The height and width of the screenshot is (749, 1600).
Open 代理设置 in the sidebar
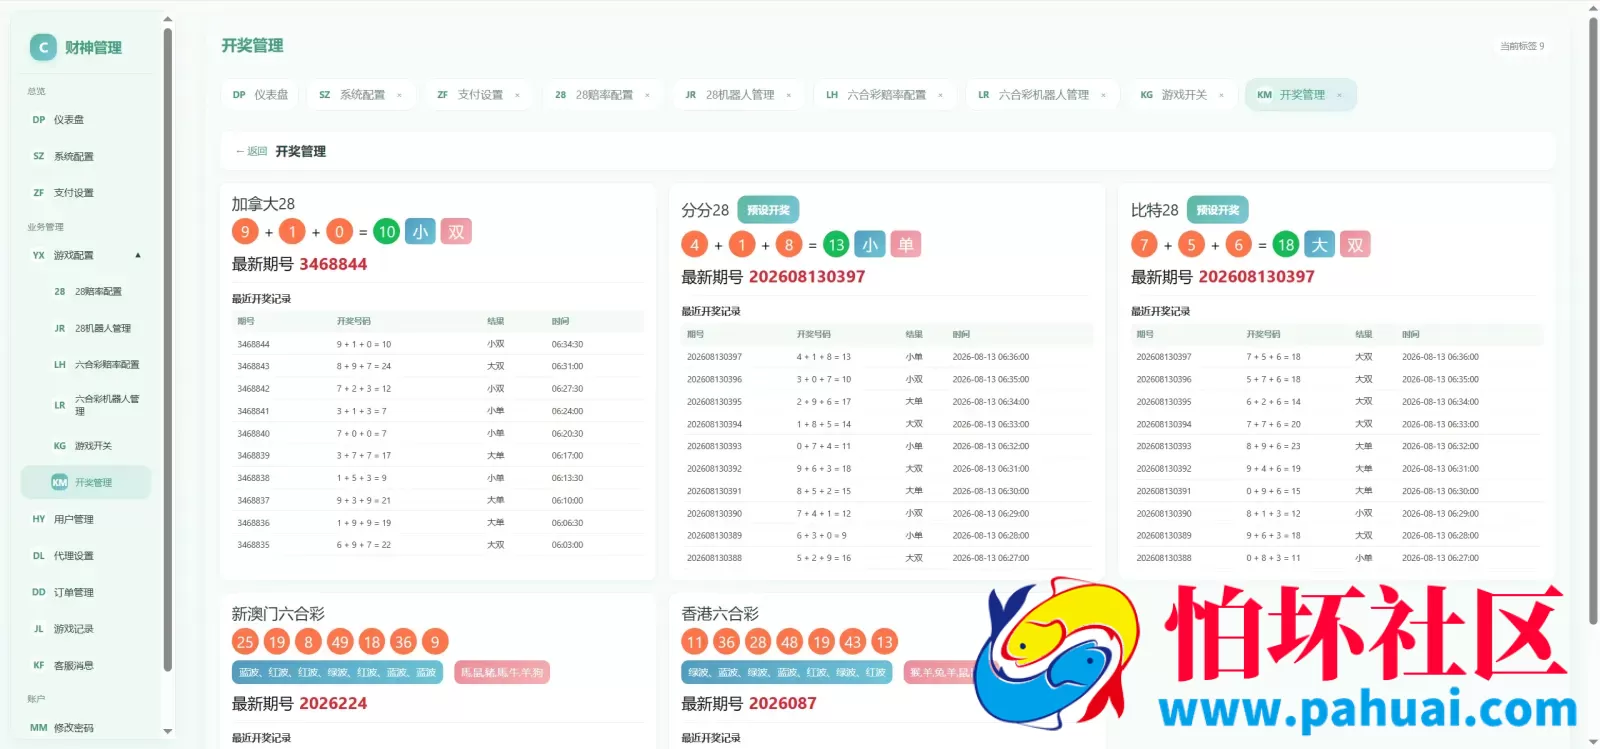tap(86, 556)
